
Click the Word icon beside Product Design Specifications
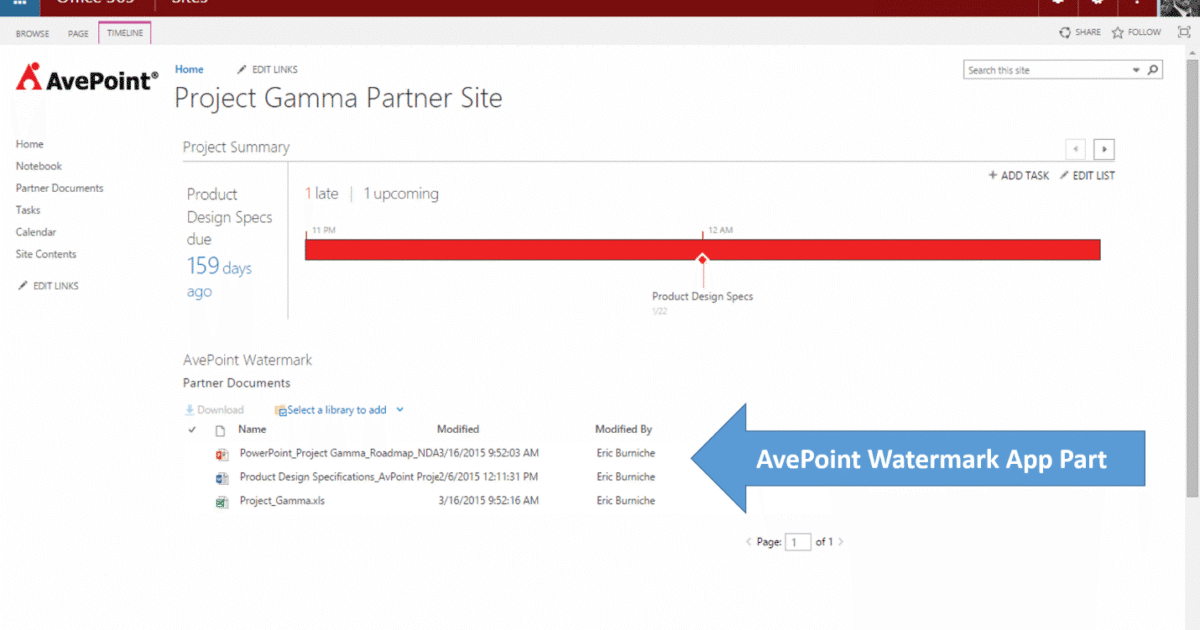(x=223, y=477)
